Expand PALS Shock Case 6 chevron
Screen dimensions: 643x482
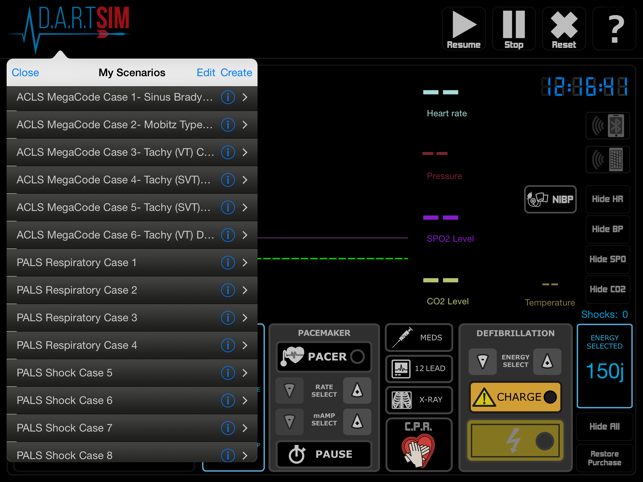click(x=245, y=400)
